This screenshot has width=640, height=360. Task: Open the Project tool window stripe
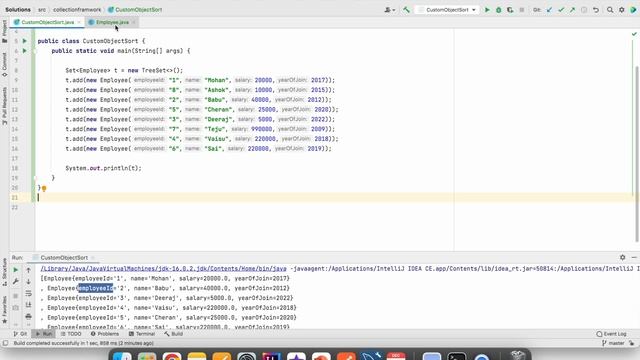click(4, 31)
